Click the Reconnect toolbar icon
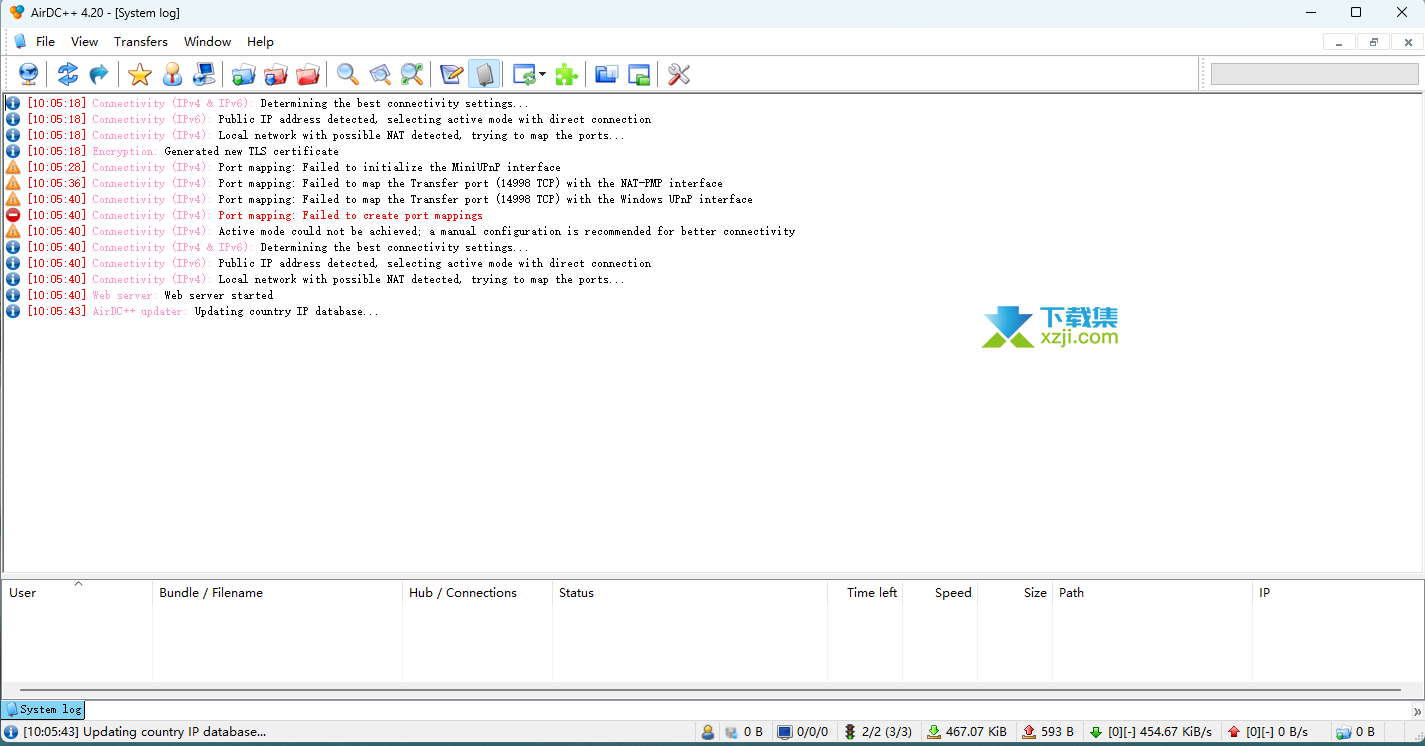The height and width of the screenshot is (746, 1425). click(x=67, y=74)
